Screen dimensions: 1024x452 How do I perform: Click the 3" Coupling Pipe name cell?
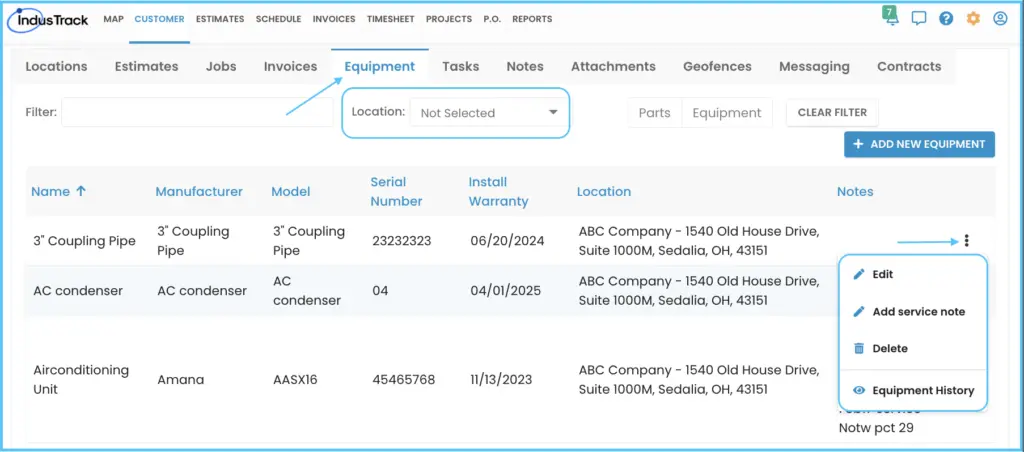tap(84, 241)
